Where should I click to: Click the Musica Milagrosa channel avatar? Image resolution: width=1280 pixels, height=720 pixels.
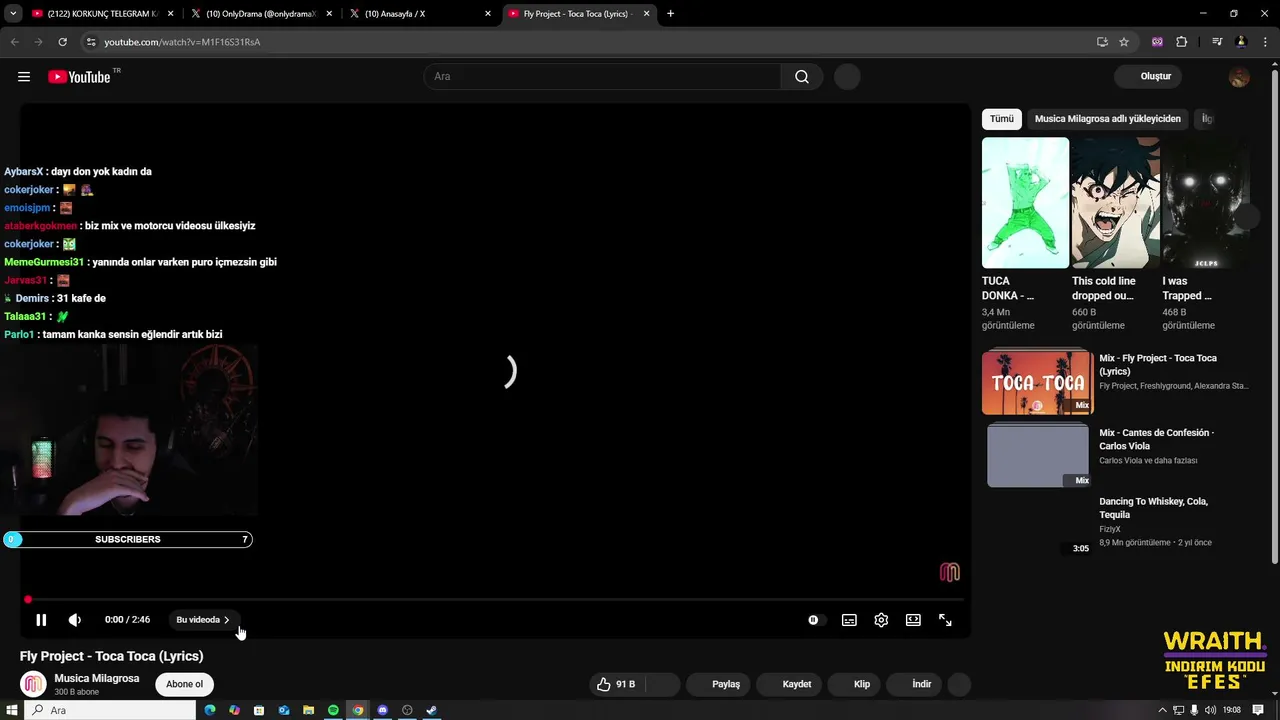[x=34, y=684]
